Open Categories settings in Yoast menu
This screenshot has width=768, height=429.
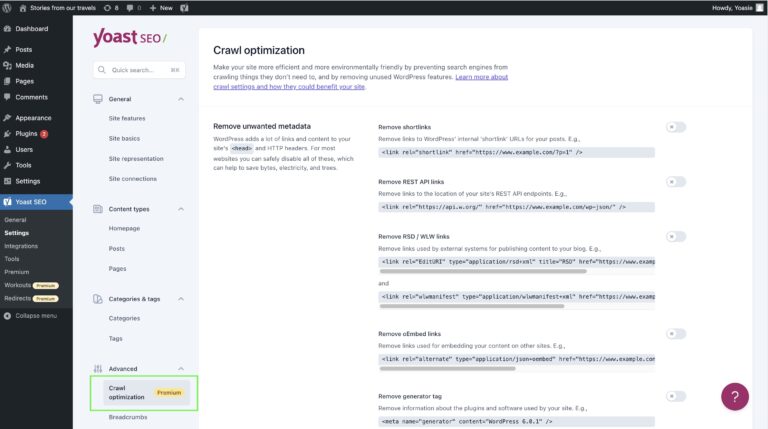click(124, 318)
